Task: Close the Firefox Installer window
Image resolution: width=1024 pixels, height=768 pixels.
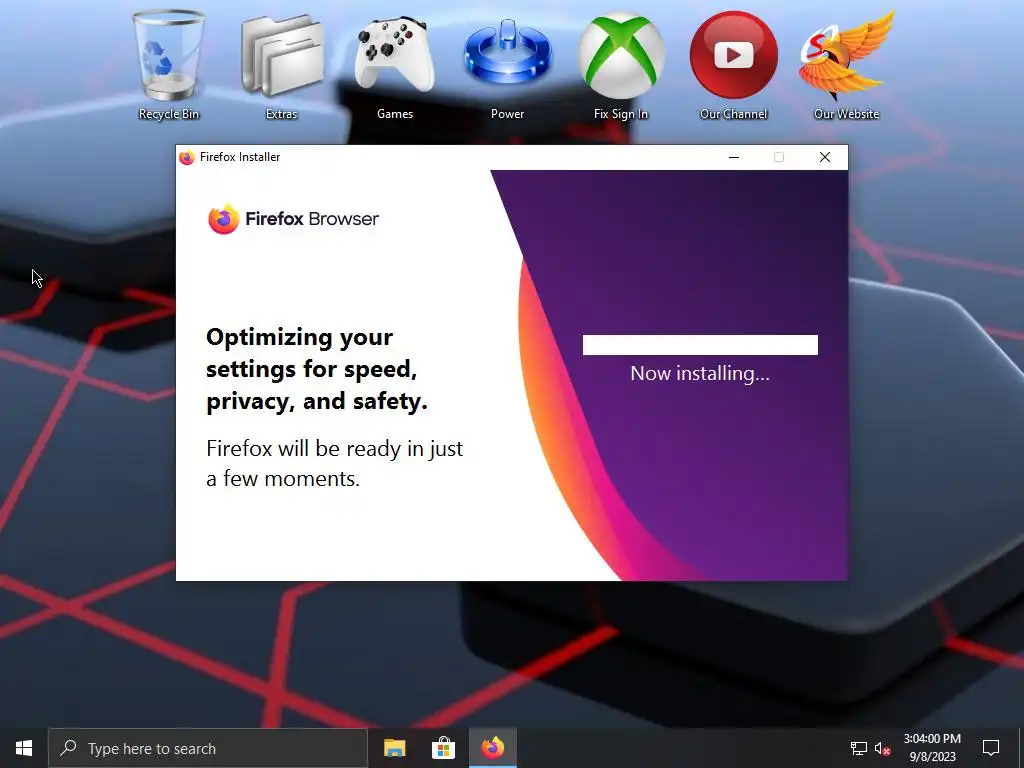Action: pos(825,157)
